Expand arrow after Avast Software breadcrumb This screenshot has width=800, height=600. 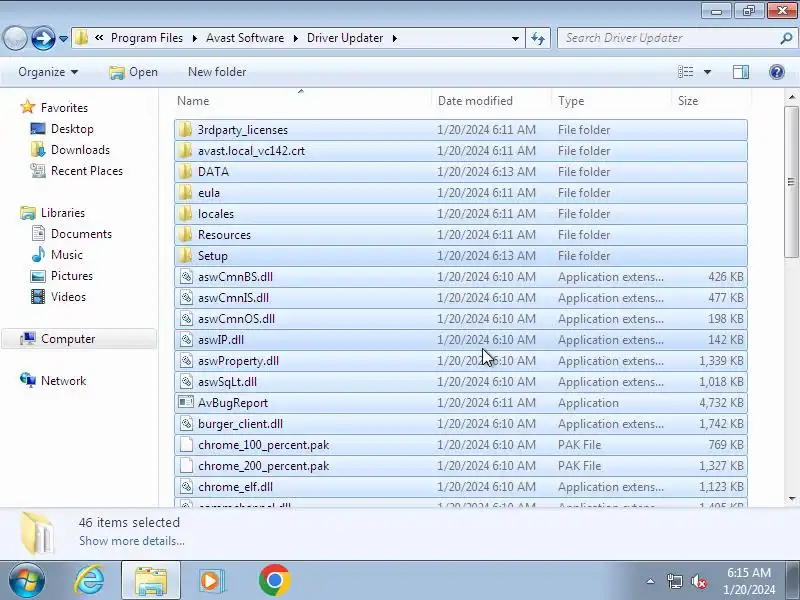(x=295, y=38)
